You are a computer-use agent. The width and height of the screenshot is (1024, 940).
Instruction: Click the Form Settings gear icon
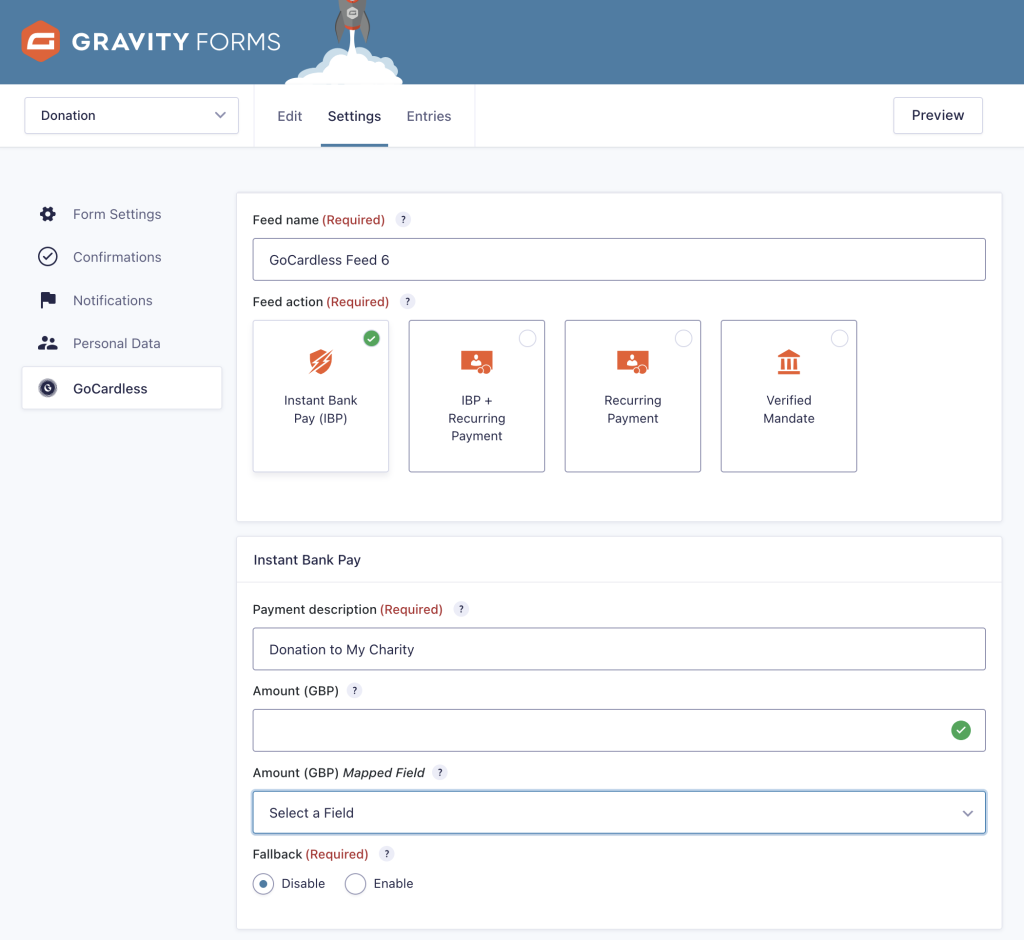[48, 214]
